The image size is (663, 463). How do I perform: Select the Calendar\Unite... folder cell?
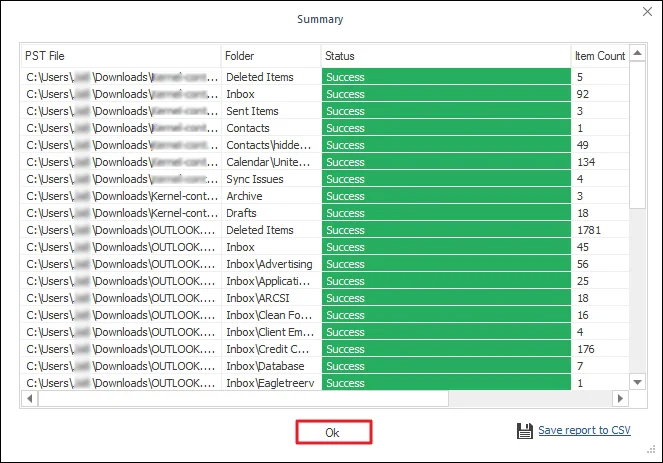coord(271,162)
